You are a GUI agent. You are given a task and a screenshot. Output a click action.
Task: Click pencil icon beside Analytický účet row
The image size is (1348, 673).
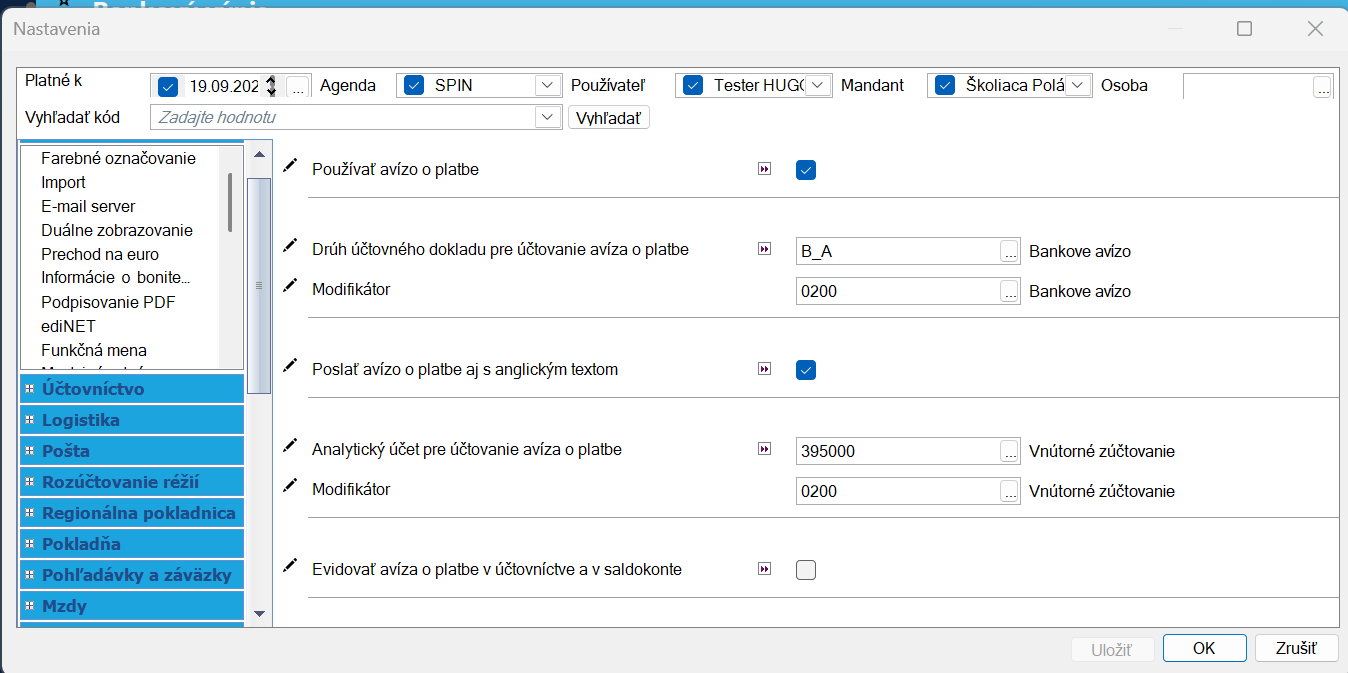[x=290, y=446]
